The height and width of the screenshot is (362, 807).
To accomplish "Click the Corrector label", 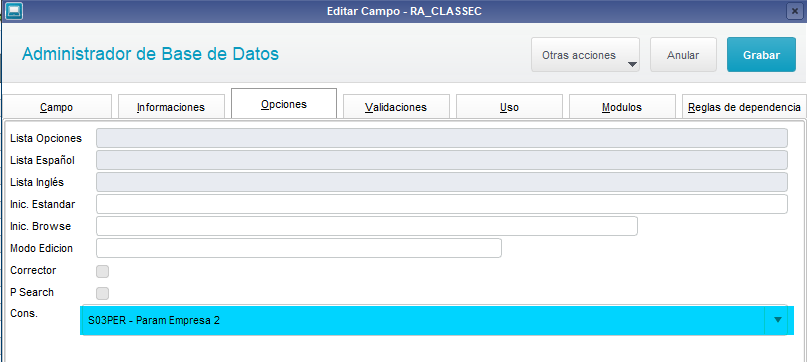I will click(33, 270).
